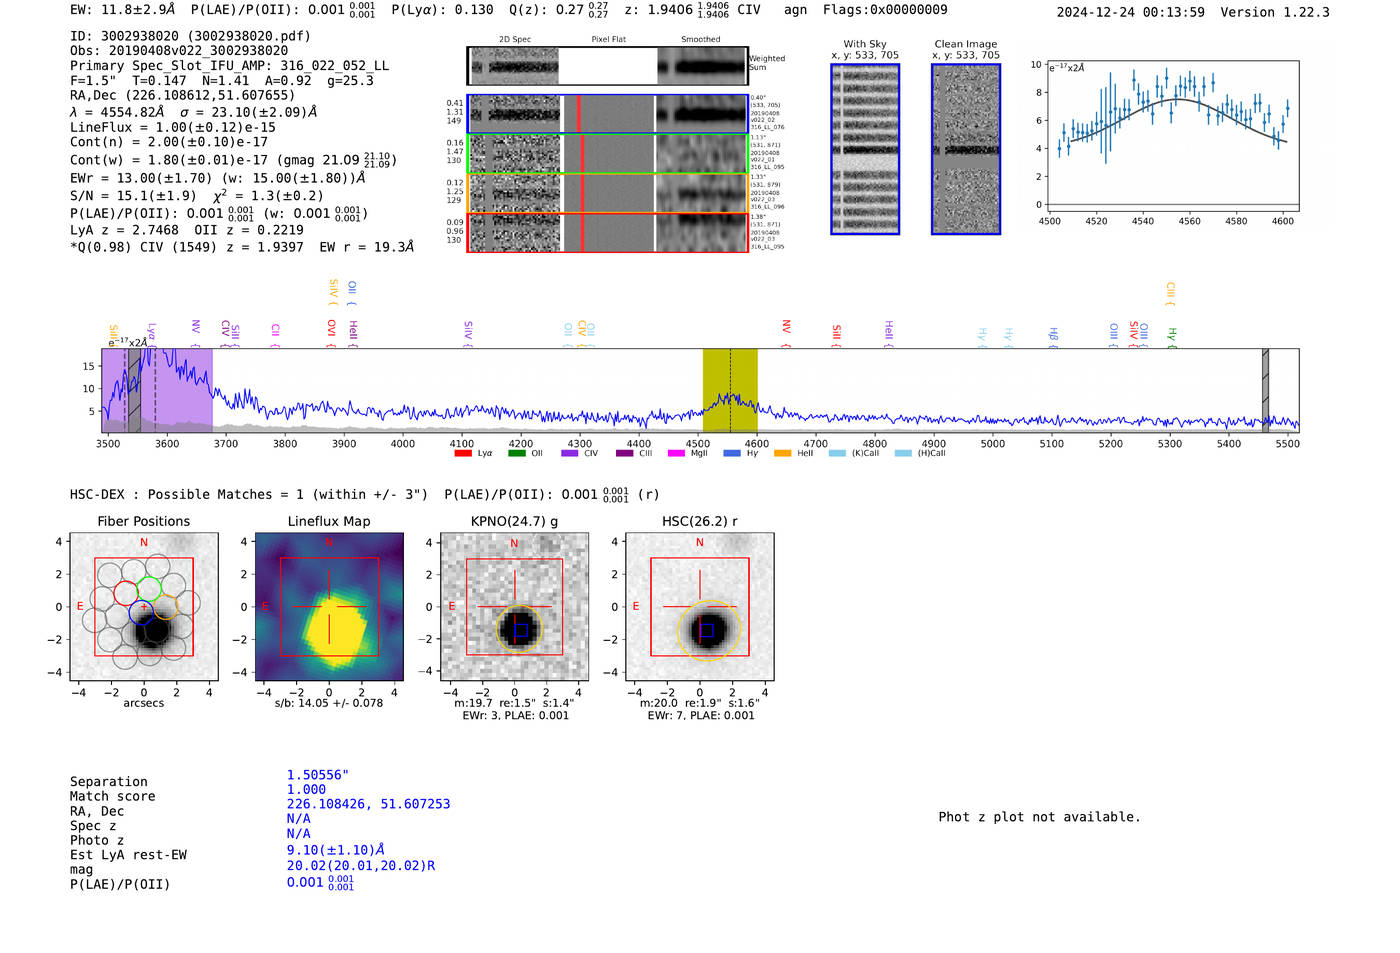The width and height of the screenshot is (1400, 953).
Task: Open the HSC(26.2) r cutout image
Action: click(699, 607)
